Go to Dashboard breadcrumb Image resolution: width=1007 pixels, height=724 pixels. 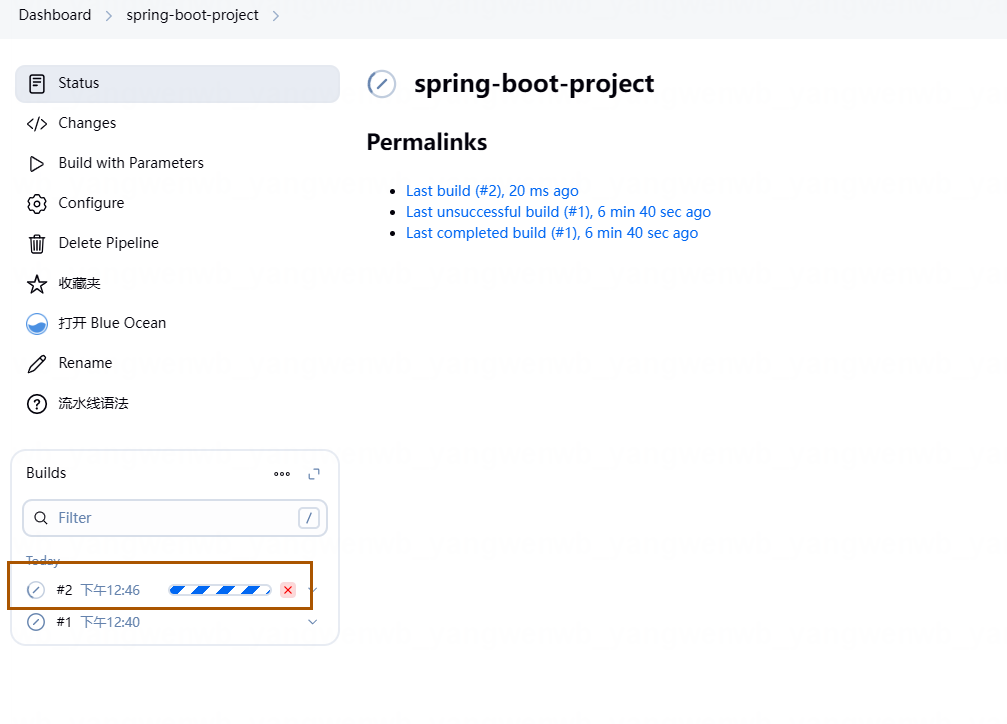(55, 15)
